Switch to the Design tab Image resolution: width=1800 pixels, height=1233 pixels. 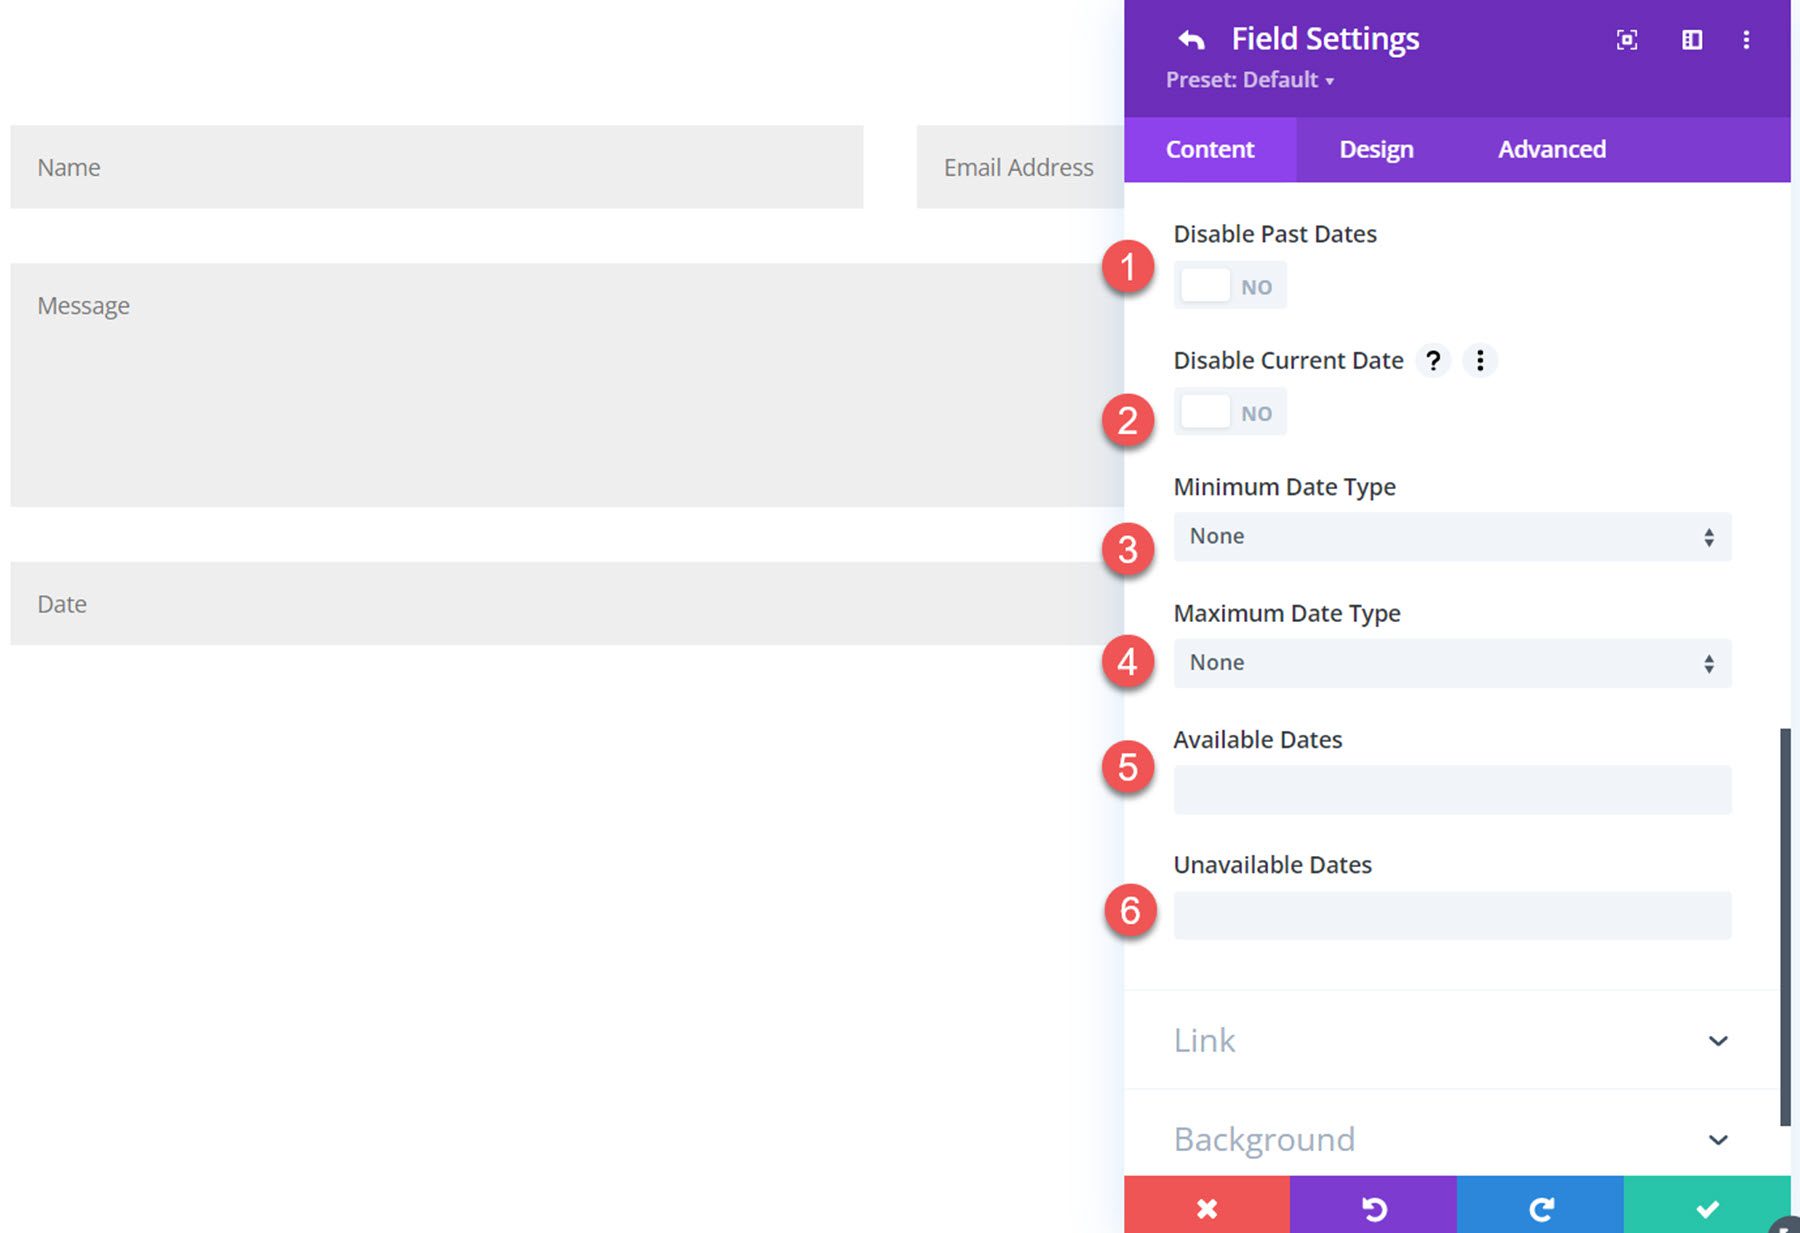point(1375,149)
